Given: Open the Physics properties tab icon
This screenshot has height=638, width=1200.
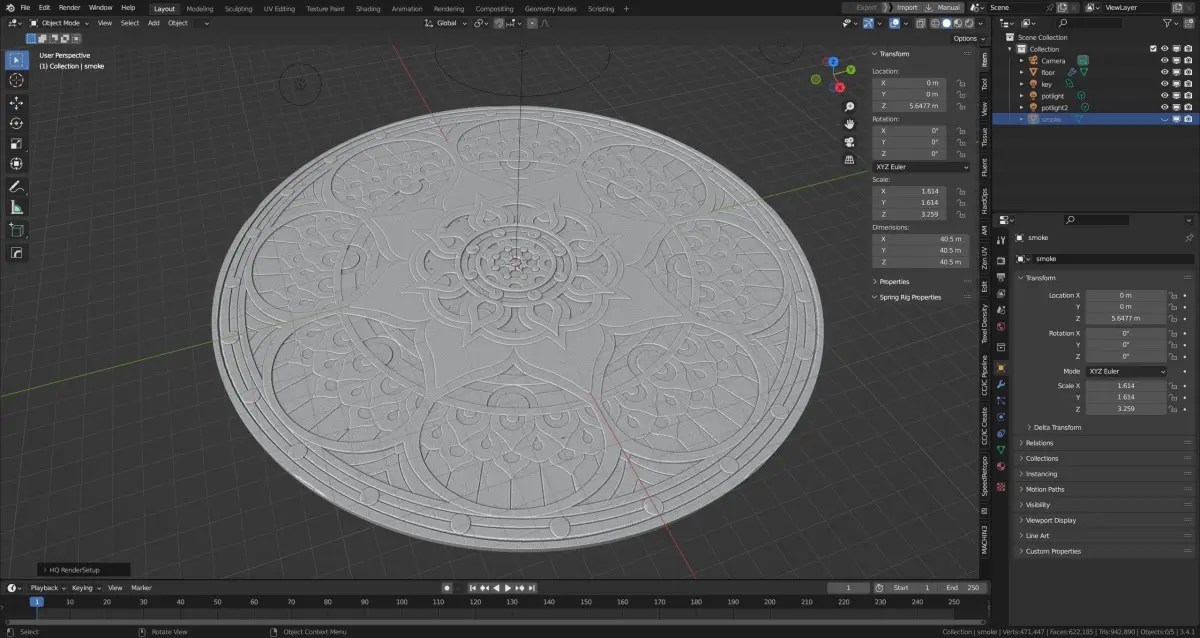Looking at the screenshot, I should 1001,417.
